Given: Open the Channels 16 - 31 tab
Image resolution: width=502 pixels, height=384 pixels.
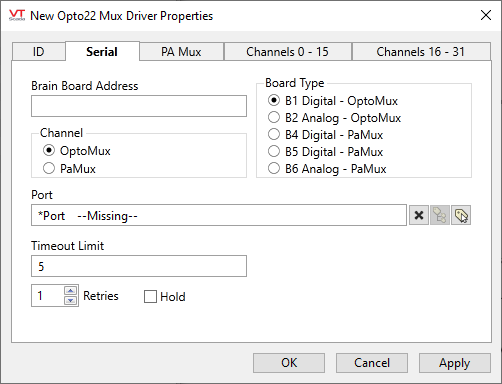Looking at the screenshot, I should point(421,52).
